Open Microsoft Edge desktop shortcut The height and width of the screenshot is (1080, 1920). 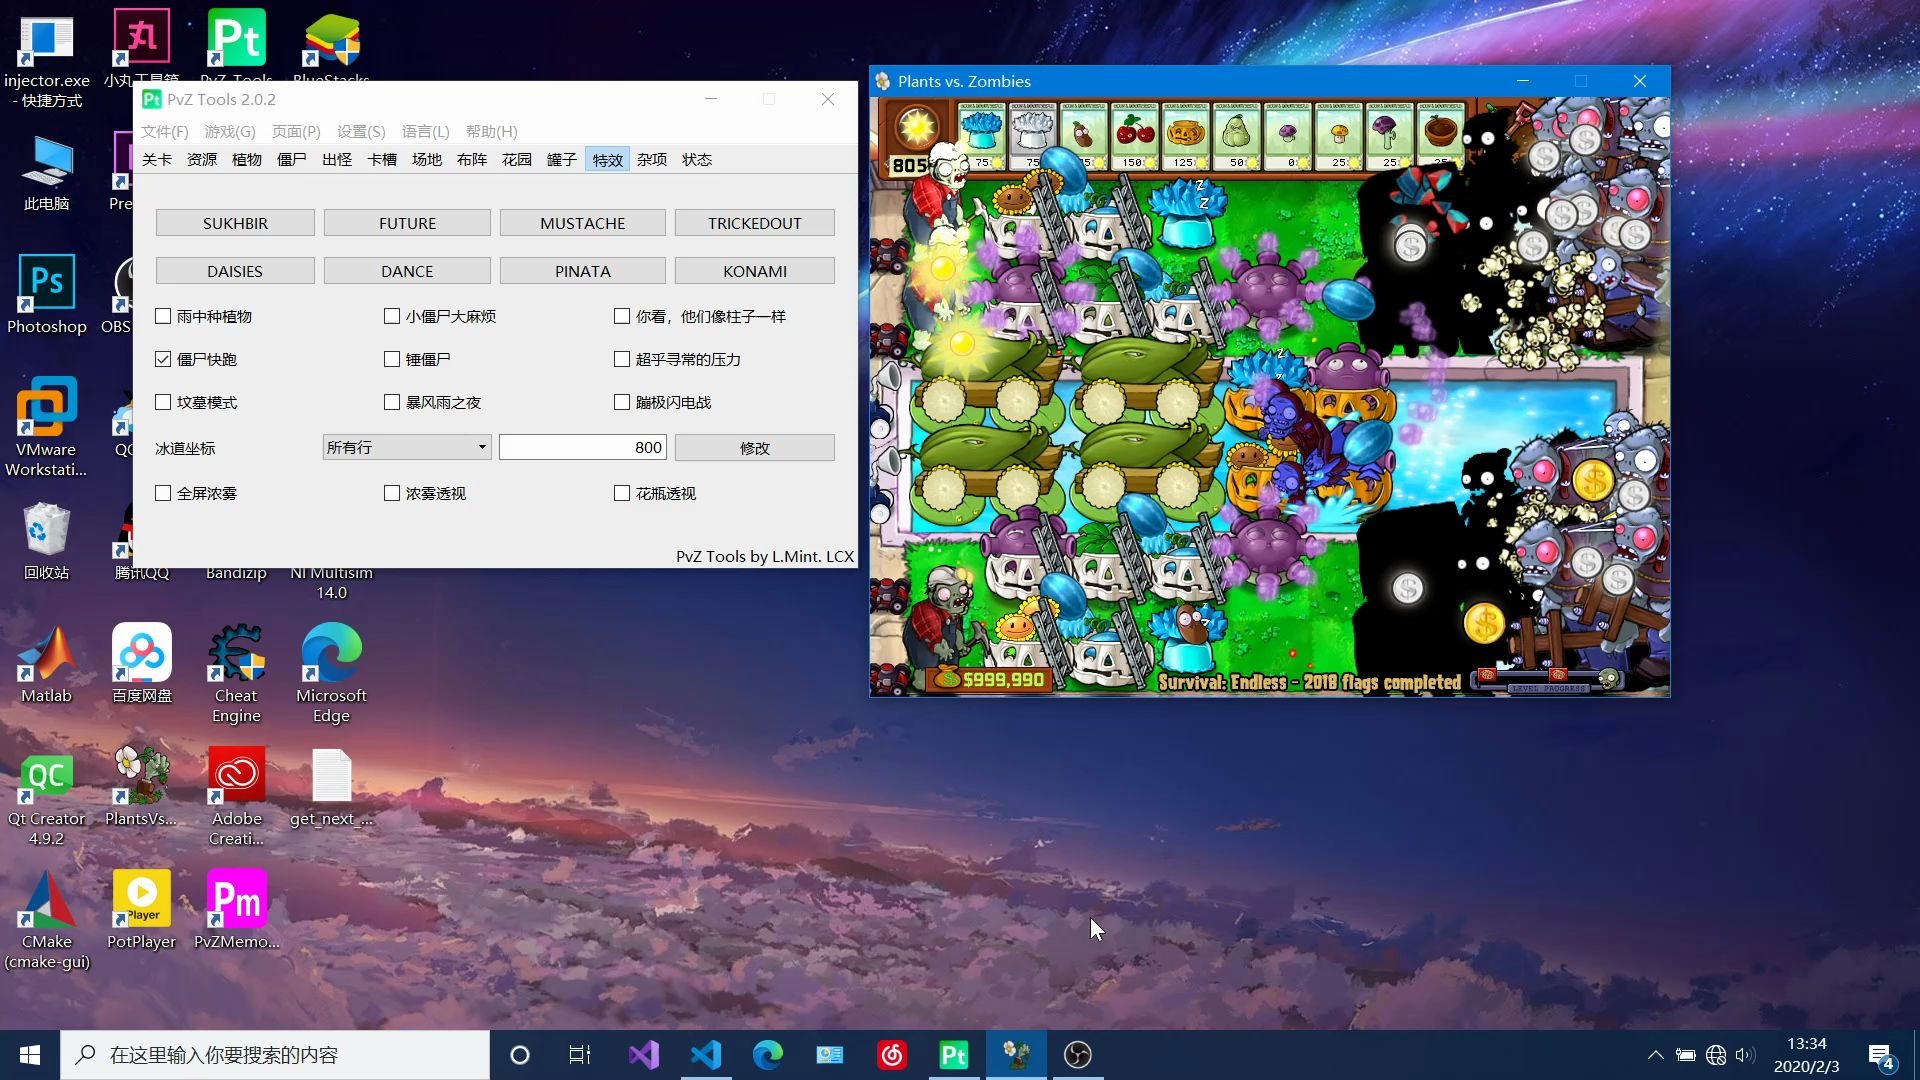pyautogui.click(x=331, y=672)
